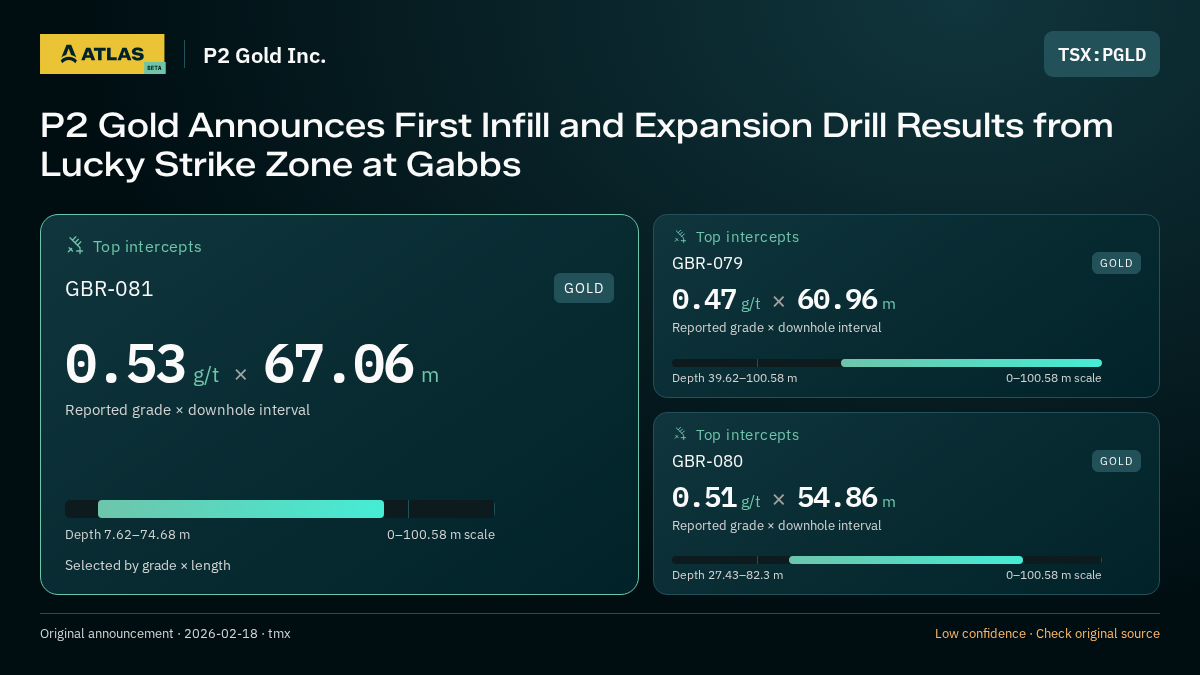Click the 67.06 m interval value
The image size is (1200, 675).
tap(351, 366)
